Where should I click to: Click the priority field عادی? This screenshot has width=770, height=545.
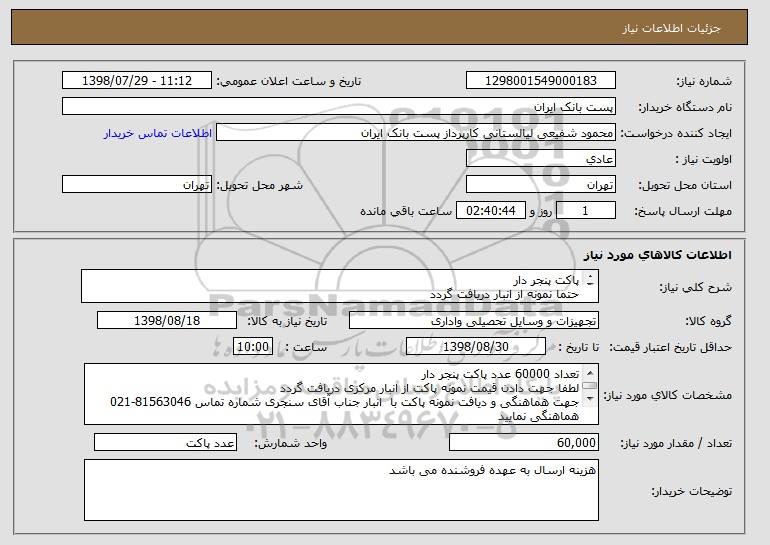(x=541, y=159)
